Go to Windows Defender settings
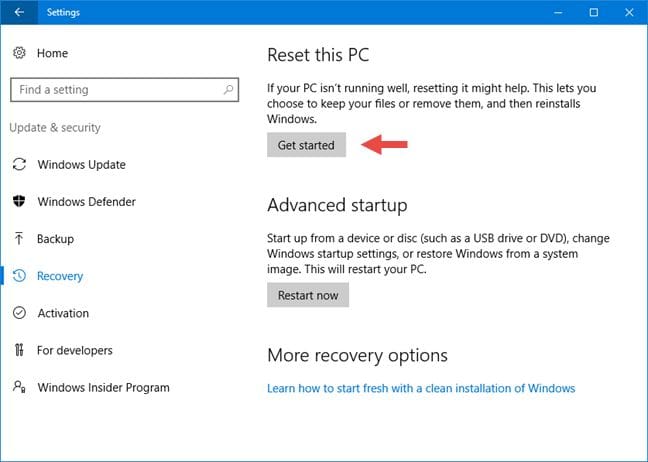Viewport: 648px width, 462px height. tap(86, 201)
